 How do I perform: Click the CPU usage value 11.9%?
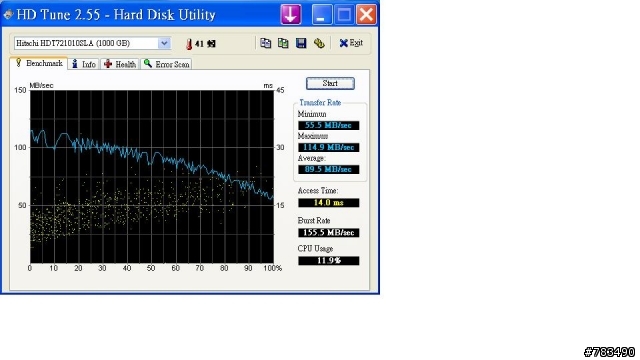click(x=329, y=261)
